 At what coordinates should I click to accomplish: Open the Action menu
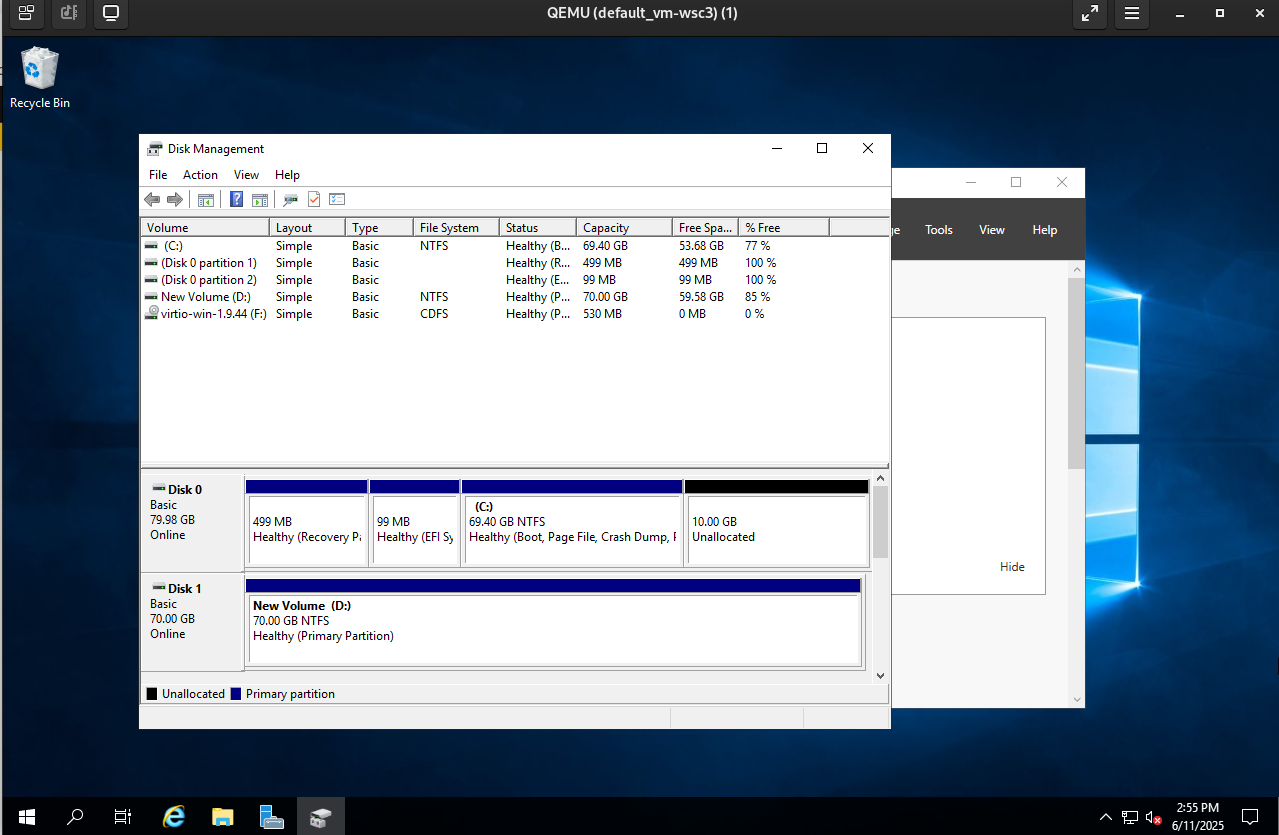click(200, 175)
